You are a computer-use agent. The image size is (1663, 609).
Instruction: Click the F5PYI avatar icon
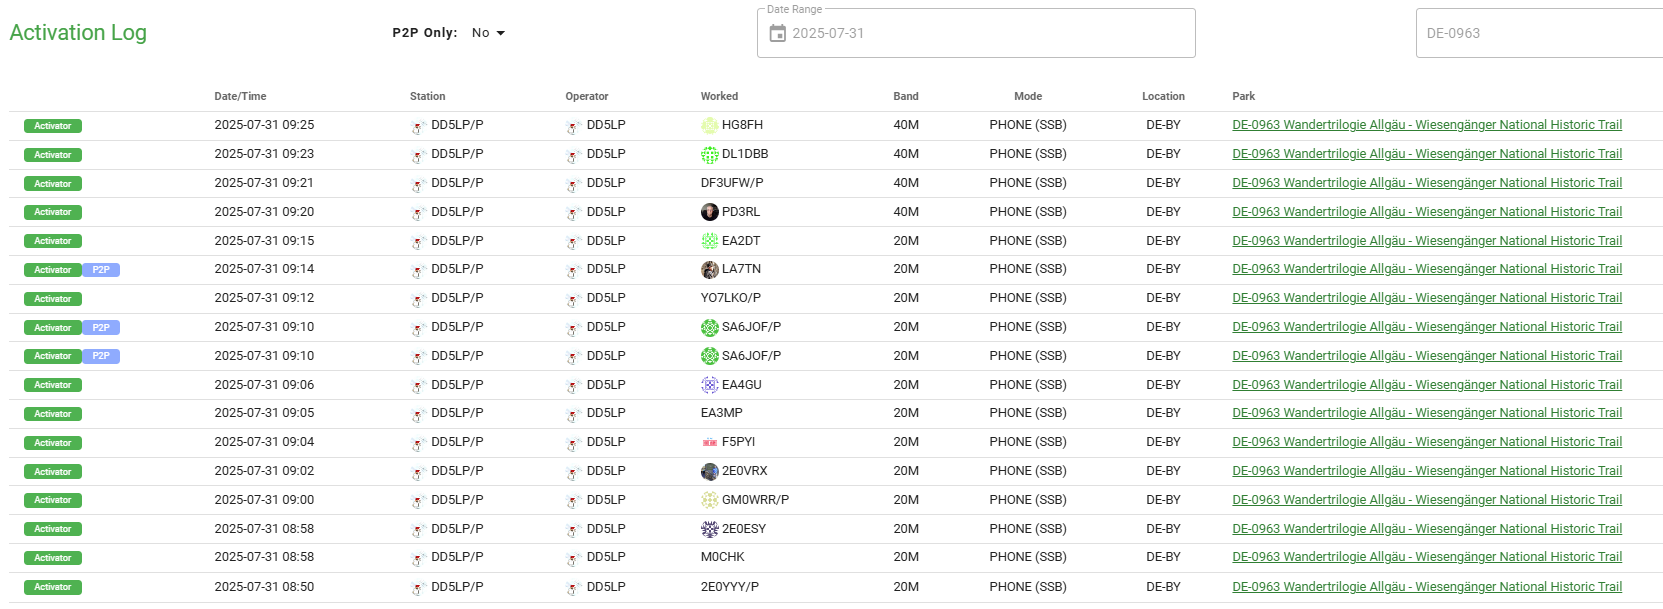(709, 442)
